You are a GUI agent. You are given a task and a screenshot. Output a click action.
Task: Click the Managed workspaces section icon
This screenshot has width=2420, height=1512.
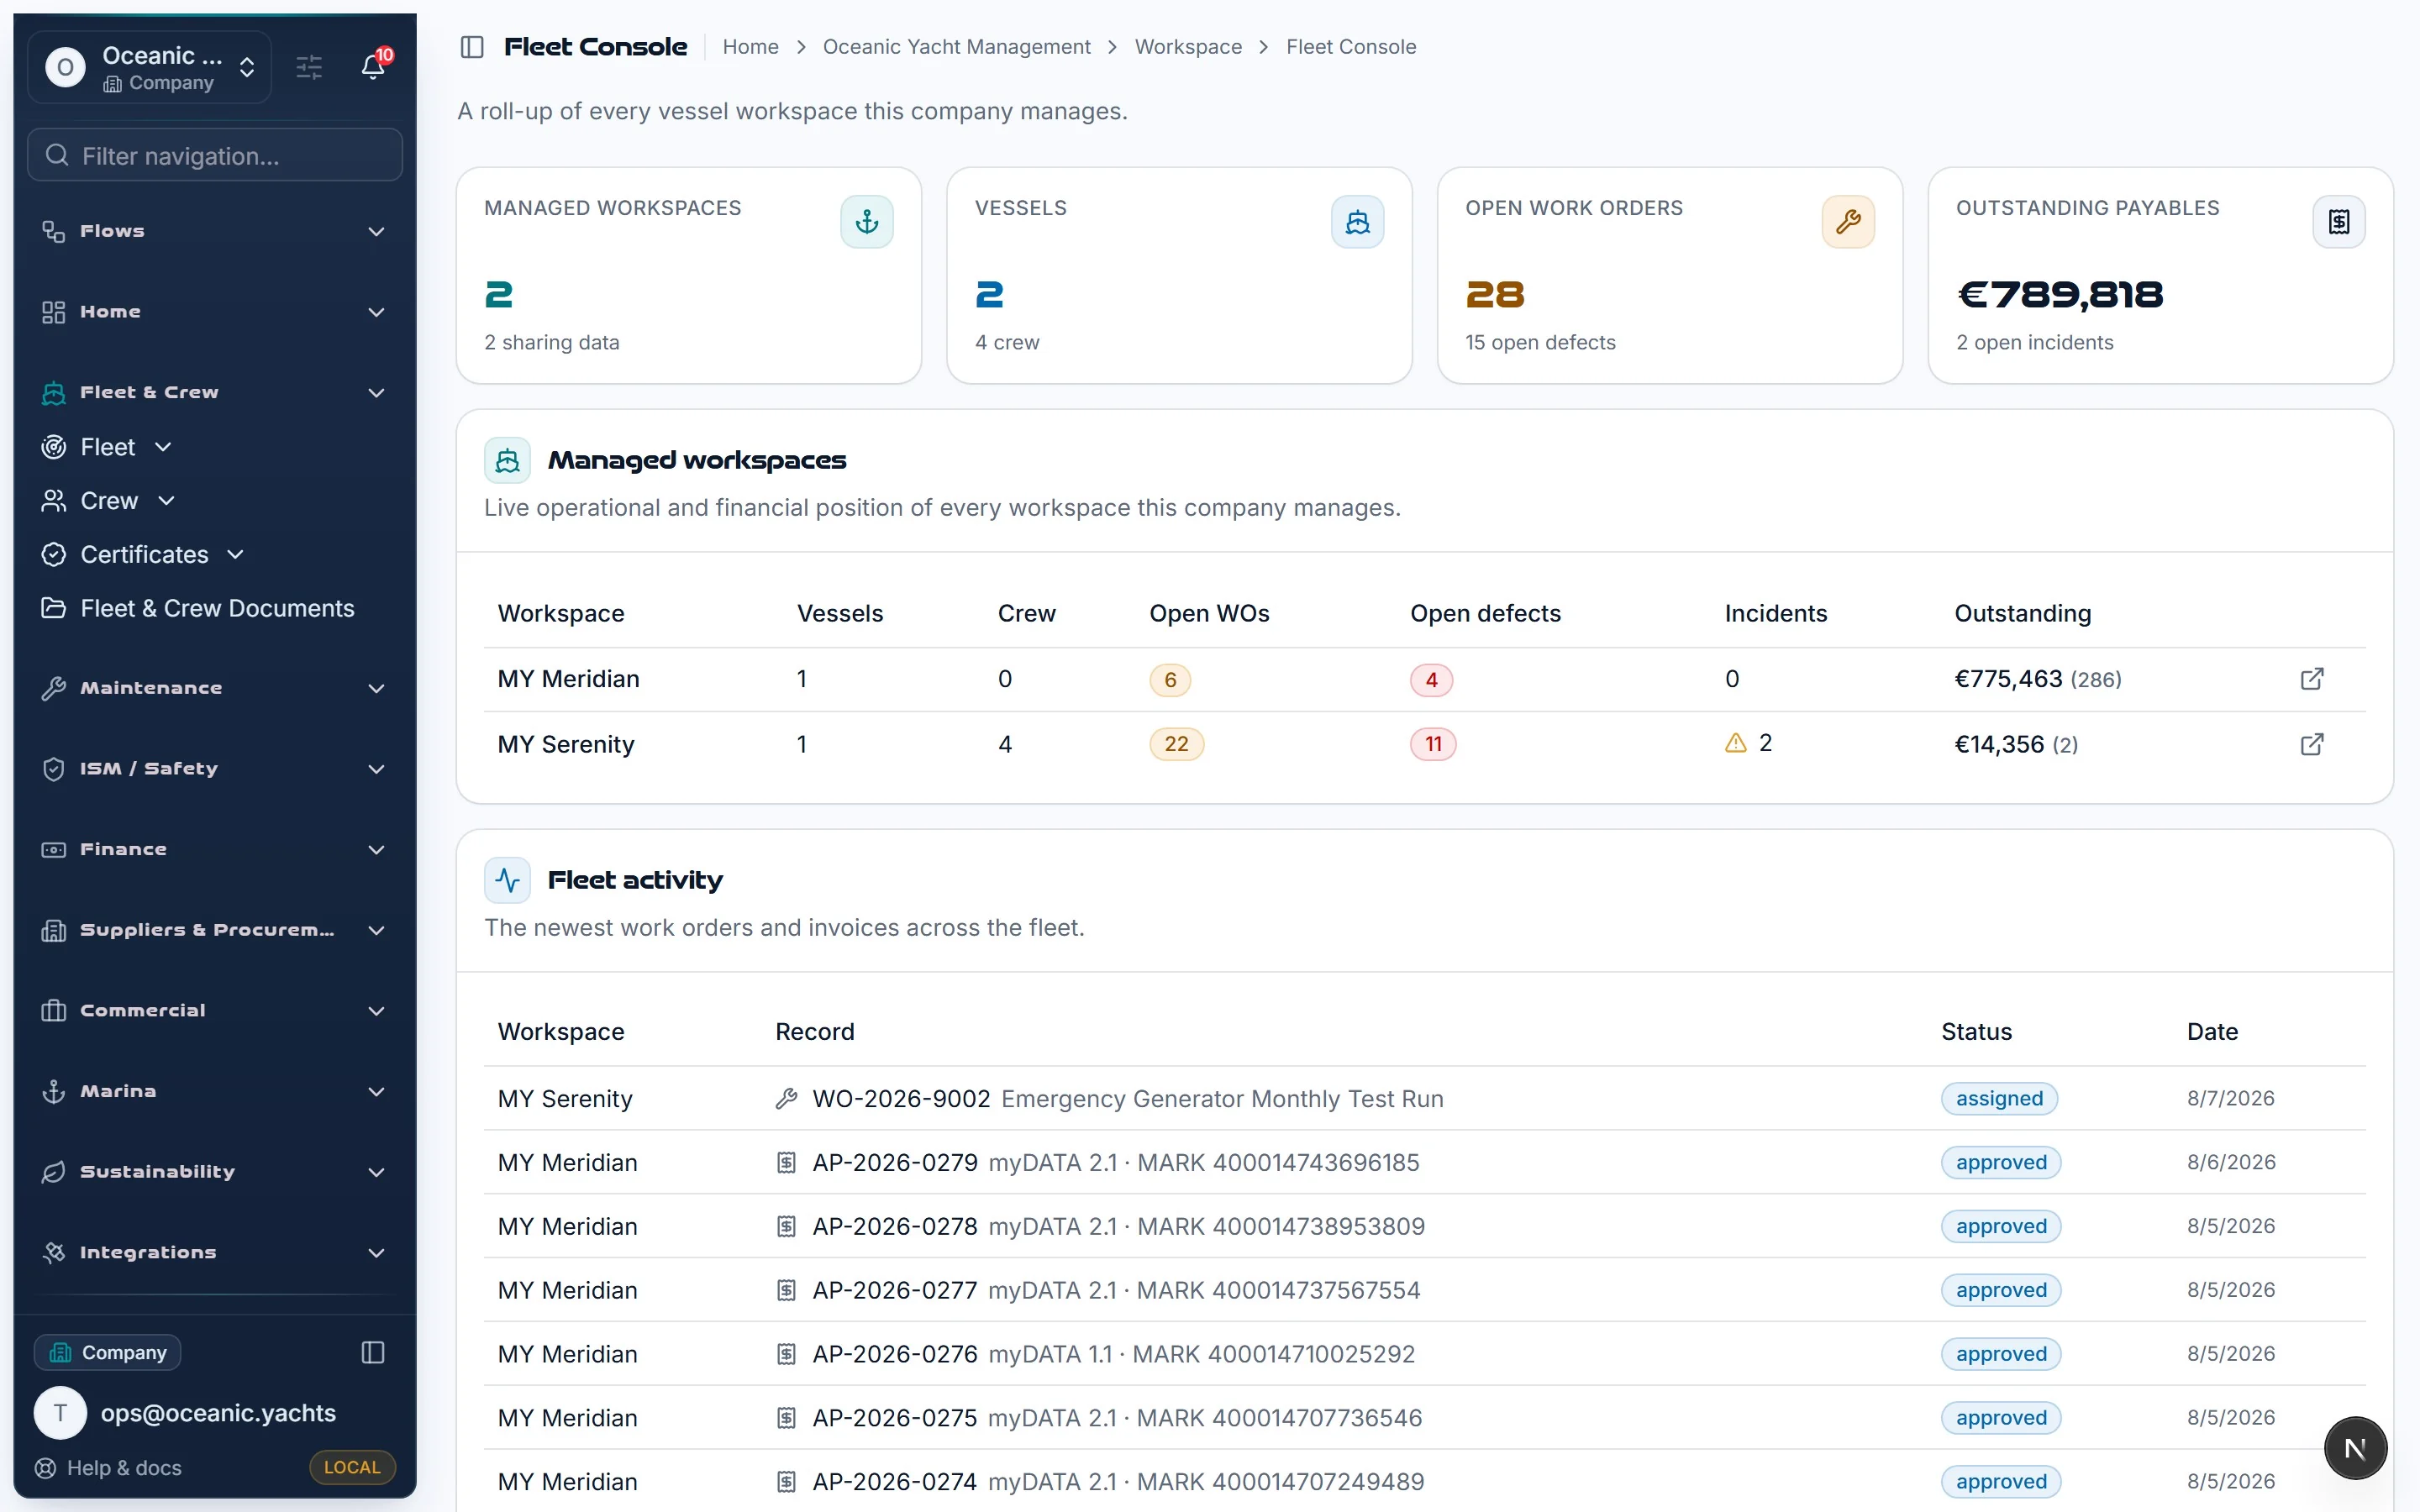click(x=508, y=460)
